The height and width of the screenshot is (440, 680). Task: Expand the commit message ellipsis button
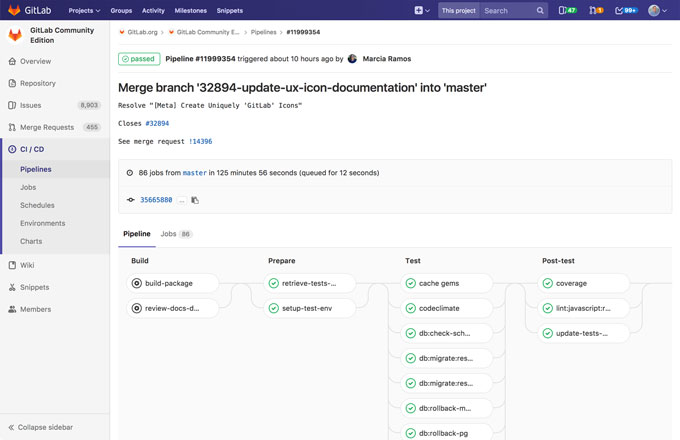182,200
